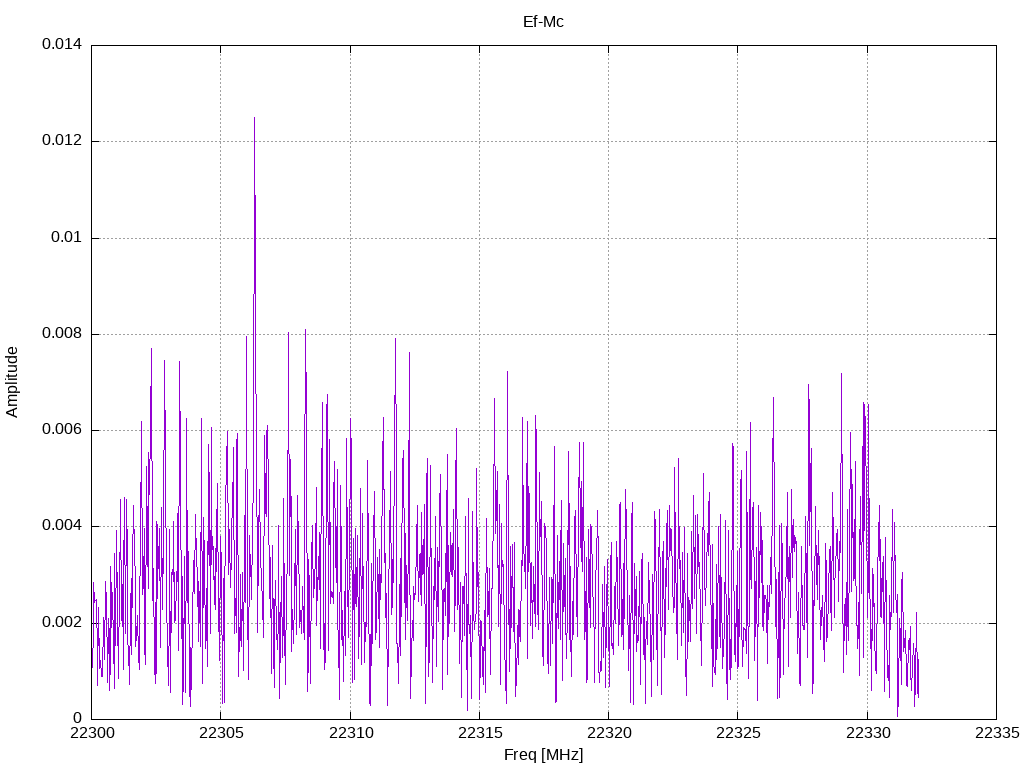Click the 22310 x-axis tick label
This screenshot has height=768, width=1024.
pos(350,735)
